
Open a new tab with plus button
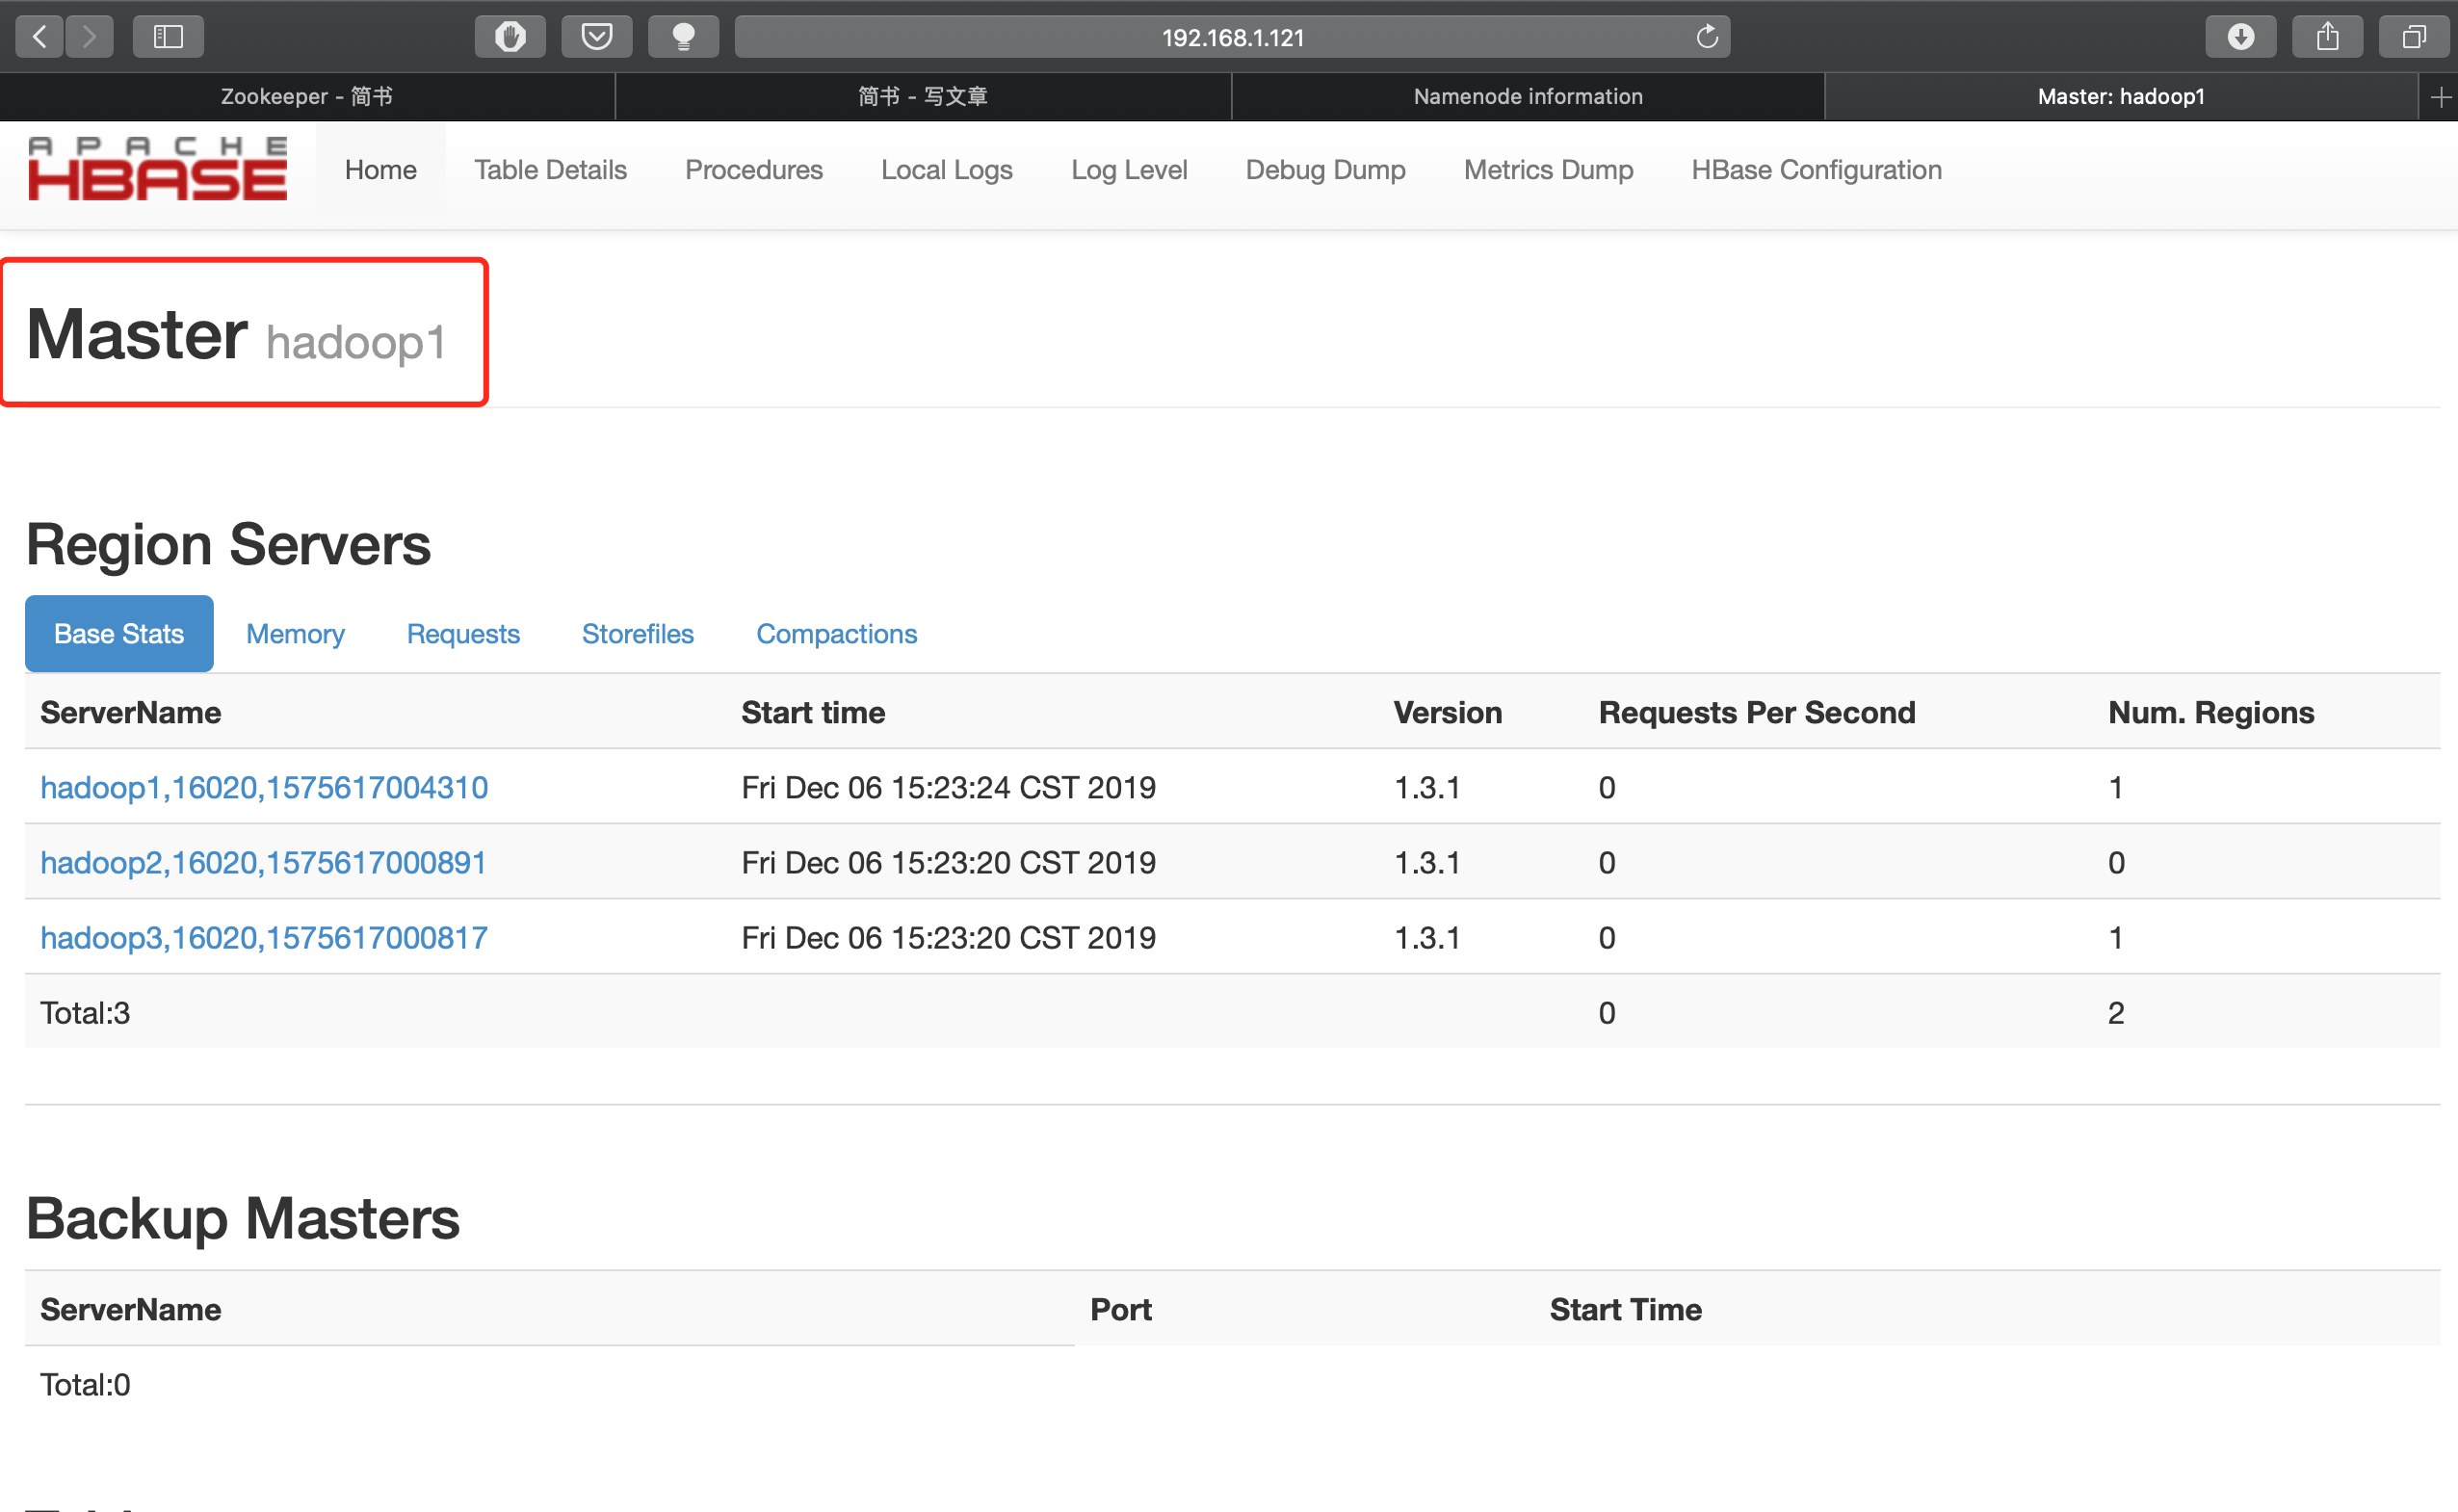coord(2440,97)
